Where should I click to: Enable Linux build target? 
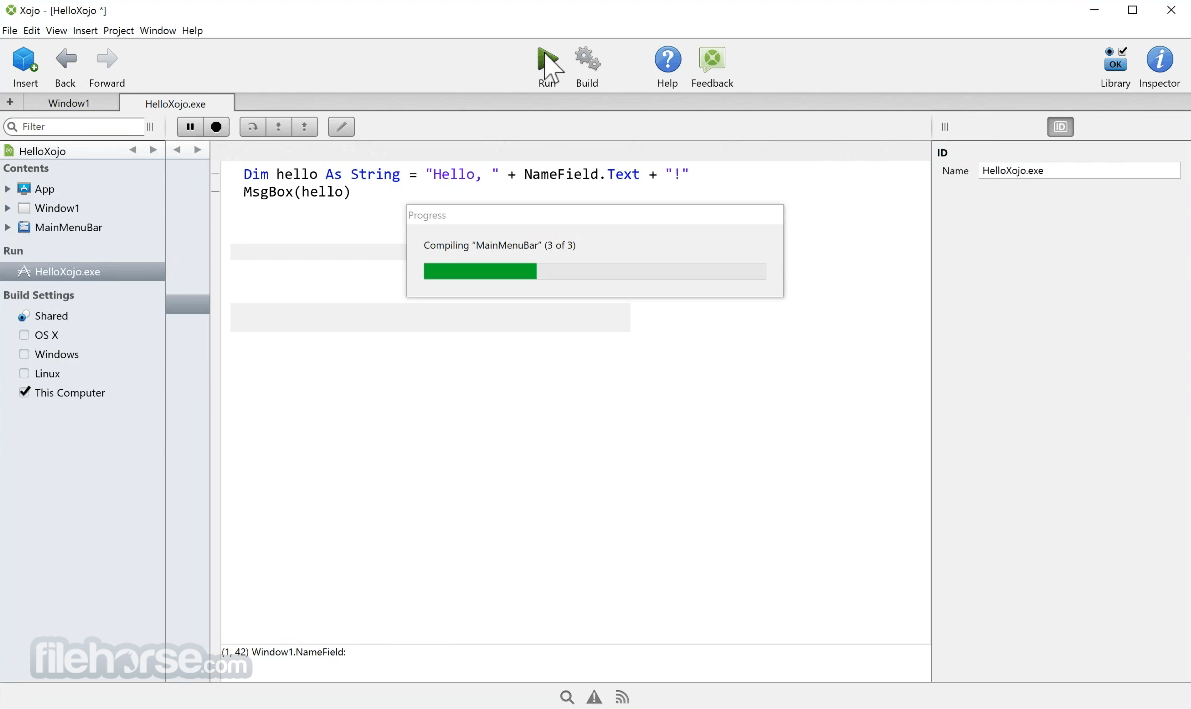[24, 374]
